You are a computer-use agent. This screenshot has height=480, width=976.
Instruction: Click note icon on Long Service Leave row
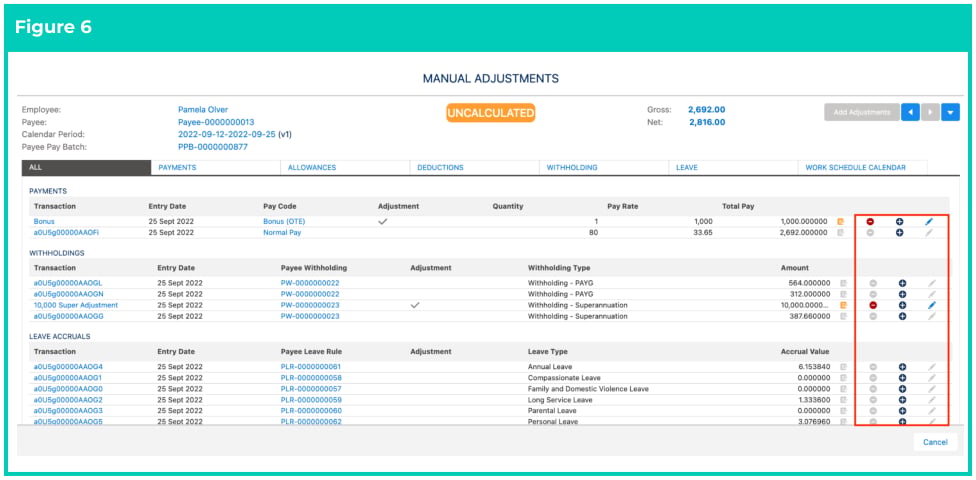(843, 400)
